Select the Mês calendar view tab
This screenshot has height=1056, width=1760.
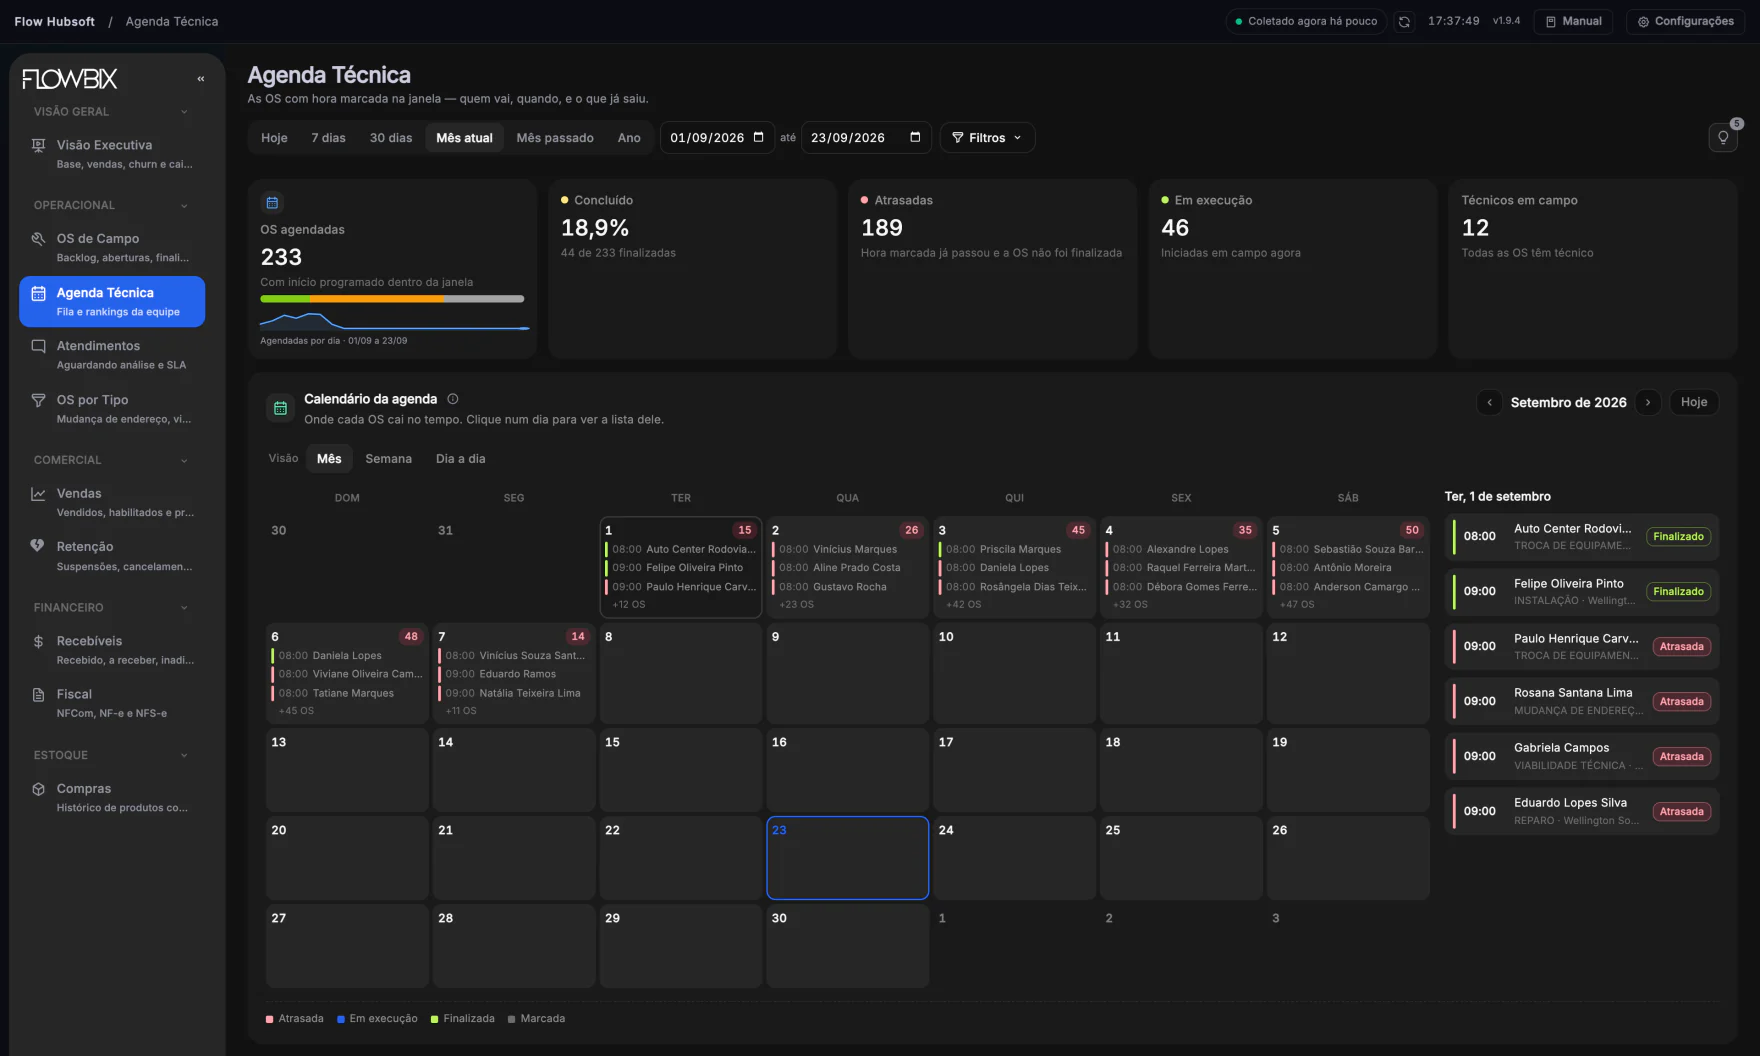pyautogui.click(x=329, y=459)
